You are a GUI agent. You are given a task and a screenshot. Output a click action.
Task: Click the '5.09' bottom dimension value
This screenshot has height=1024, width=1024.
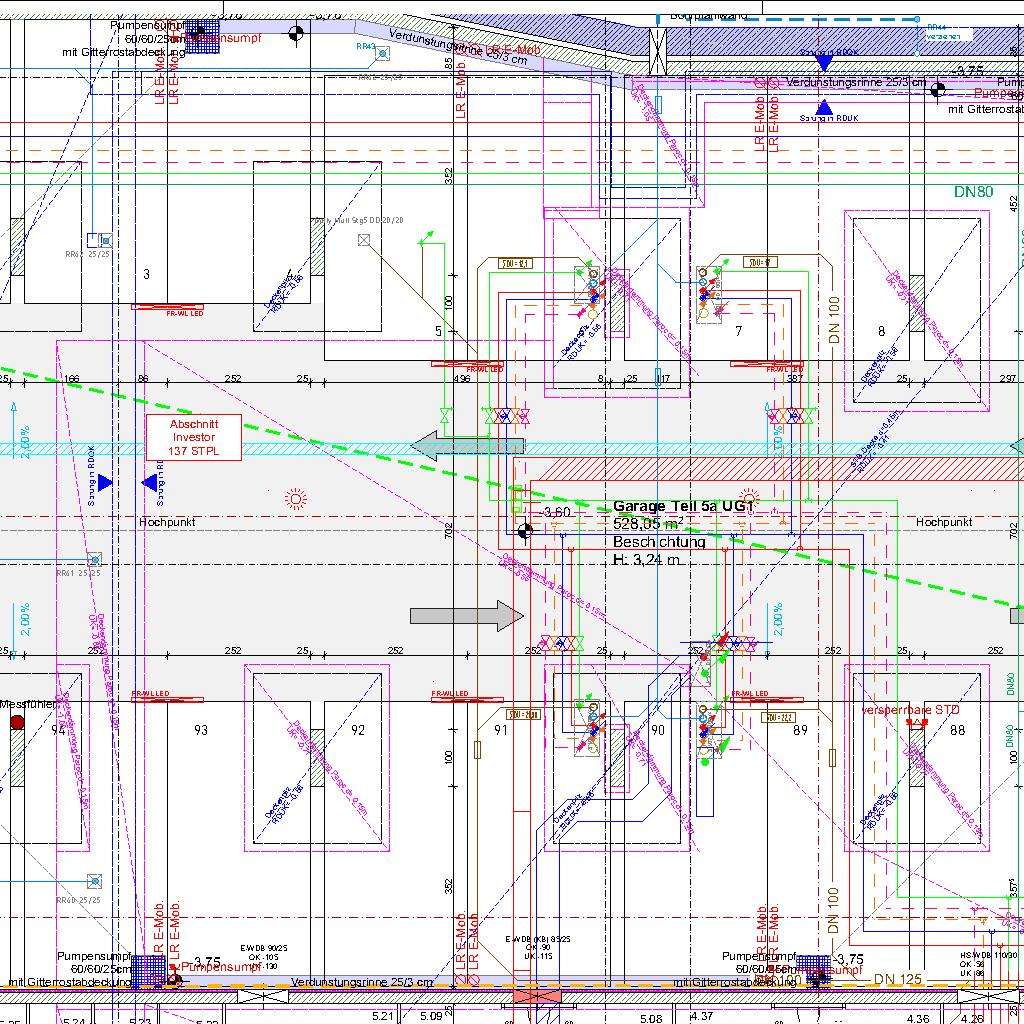click(x=431, y=1016)
